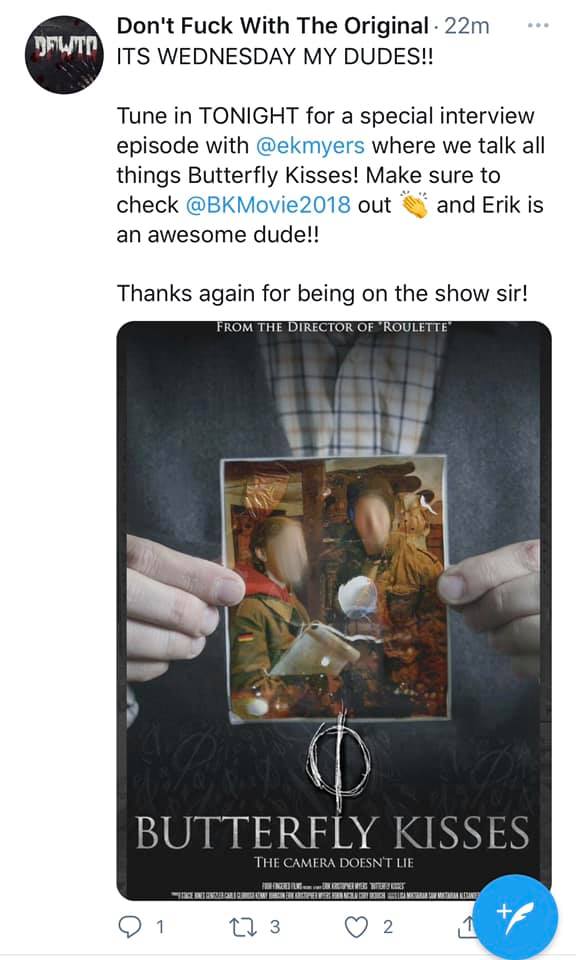This screenshot has width=576, height=960.
Task: Tap the 'Butterfly Kisses' title on the poster
Action: point(332,832)
